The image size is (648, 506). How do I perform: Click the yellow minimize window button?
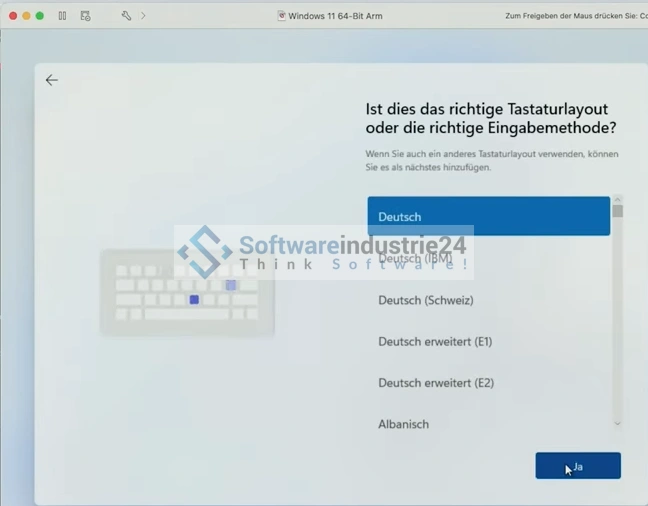(x=27, y=16)
